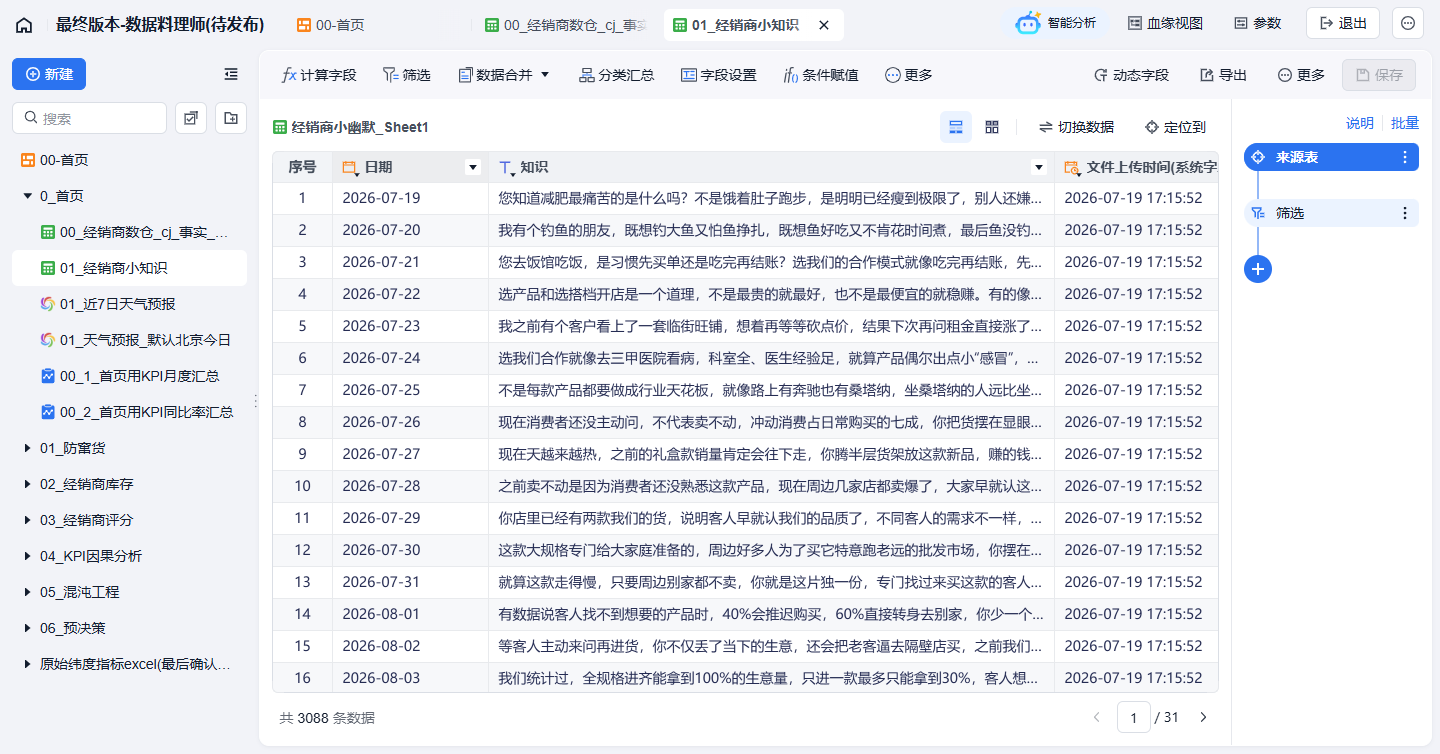Click the page number input box
Viewport: 1440px width, 754px height.
tap(1134, 717)
